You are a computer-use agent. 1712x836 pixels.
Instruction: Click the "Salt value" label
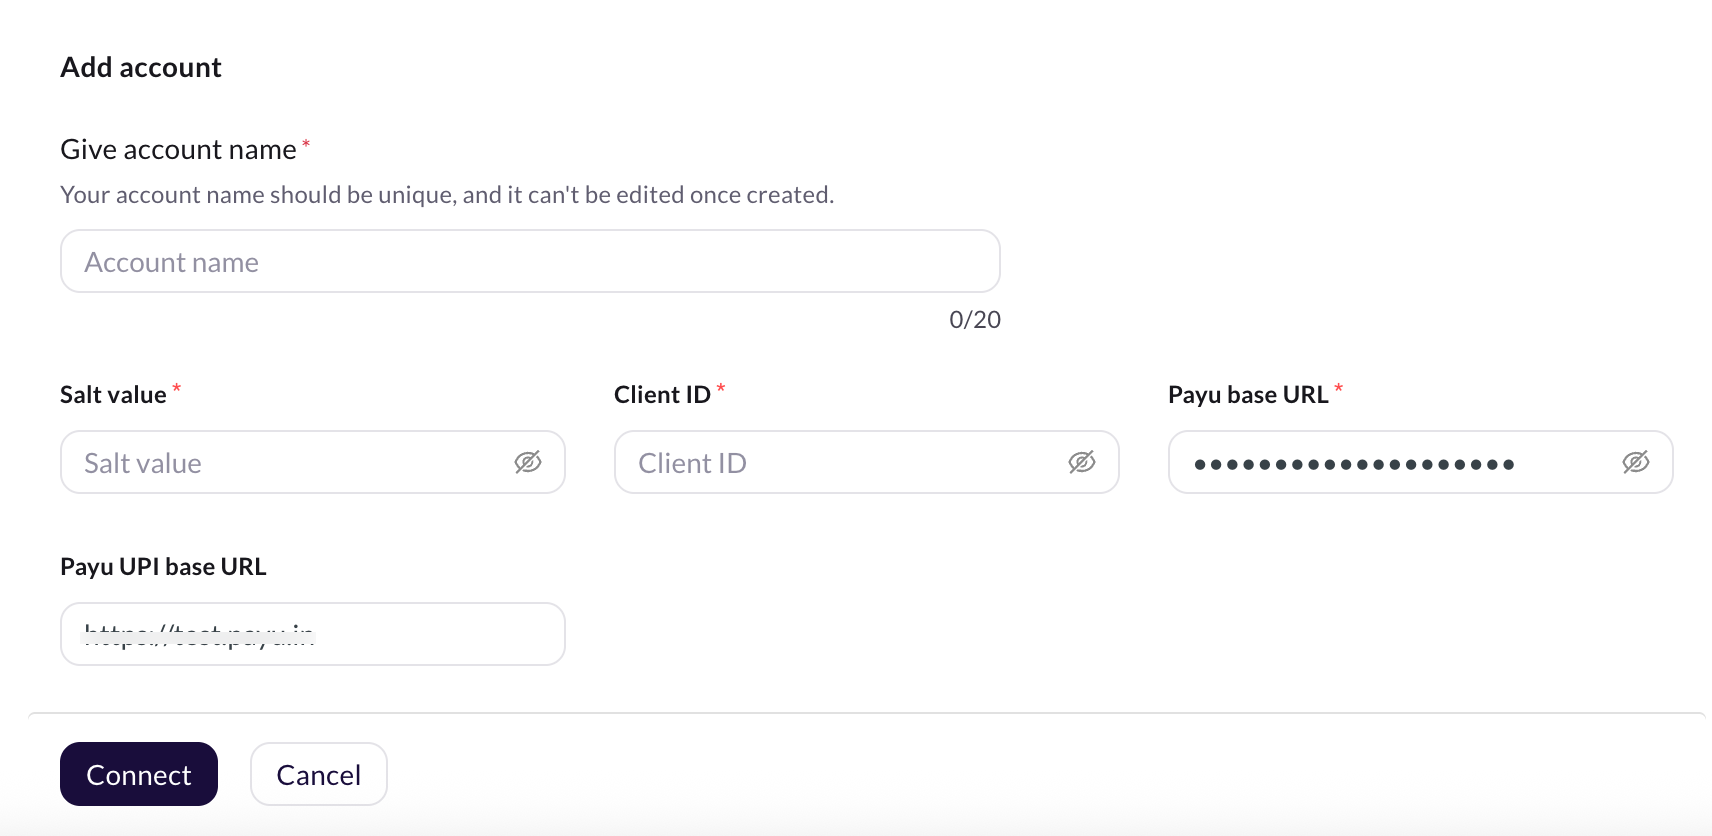click(113, 395)
